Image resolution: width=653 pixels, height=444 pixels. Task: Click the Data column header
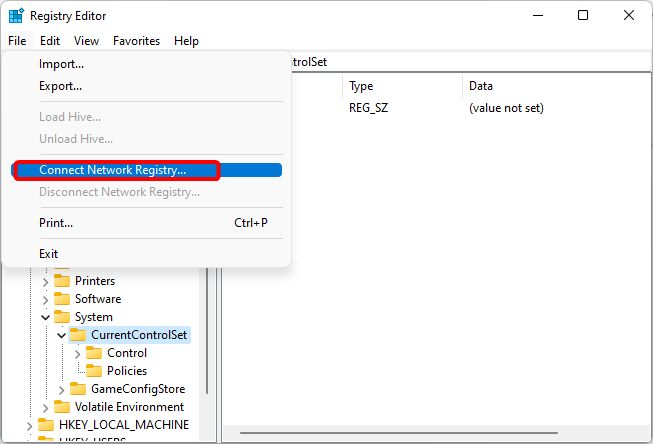[x=556, y=86]
